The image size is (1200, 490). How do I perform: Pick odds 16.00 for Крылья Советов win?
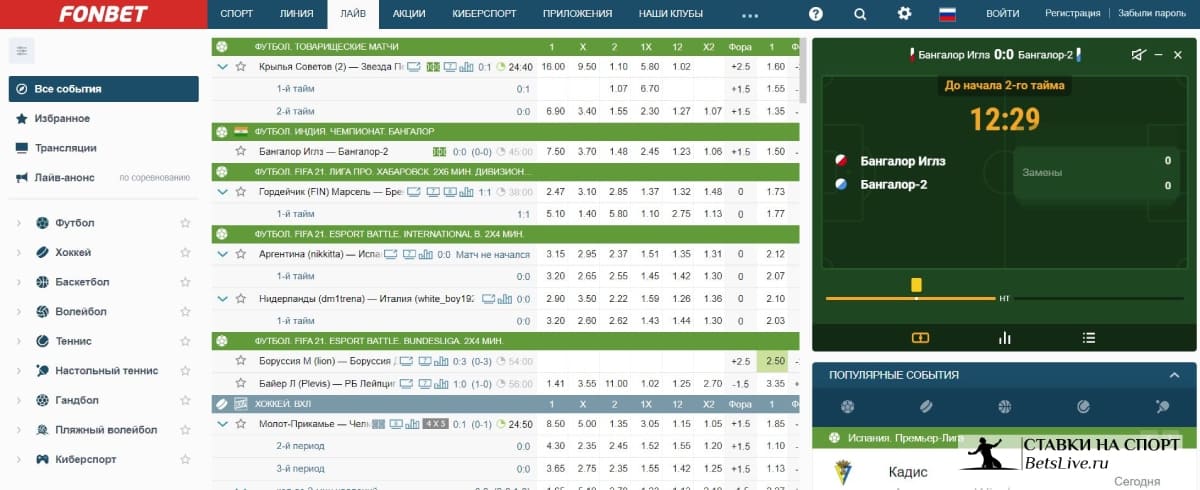553,67
